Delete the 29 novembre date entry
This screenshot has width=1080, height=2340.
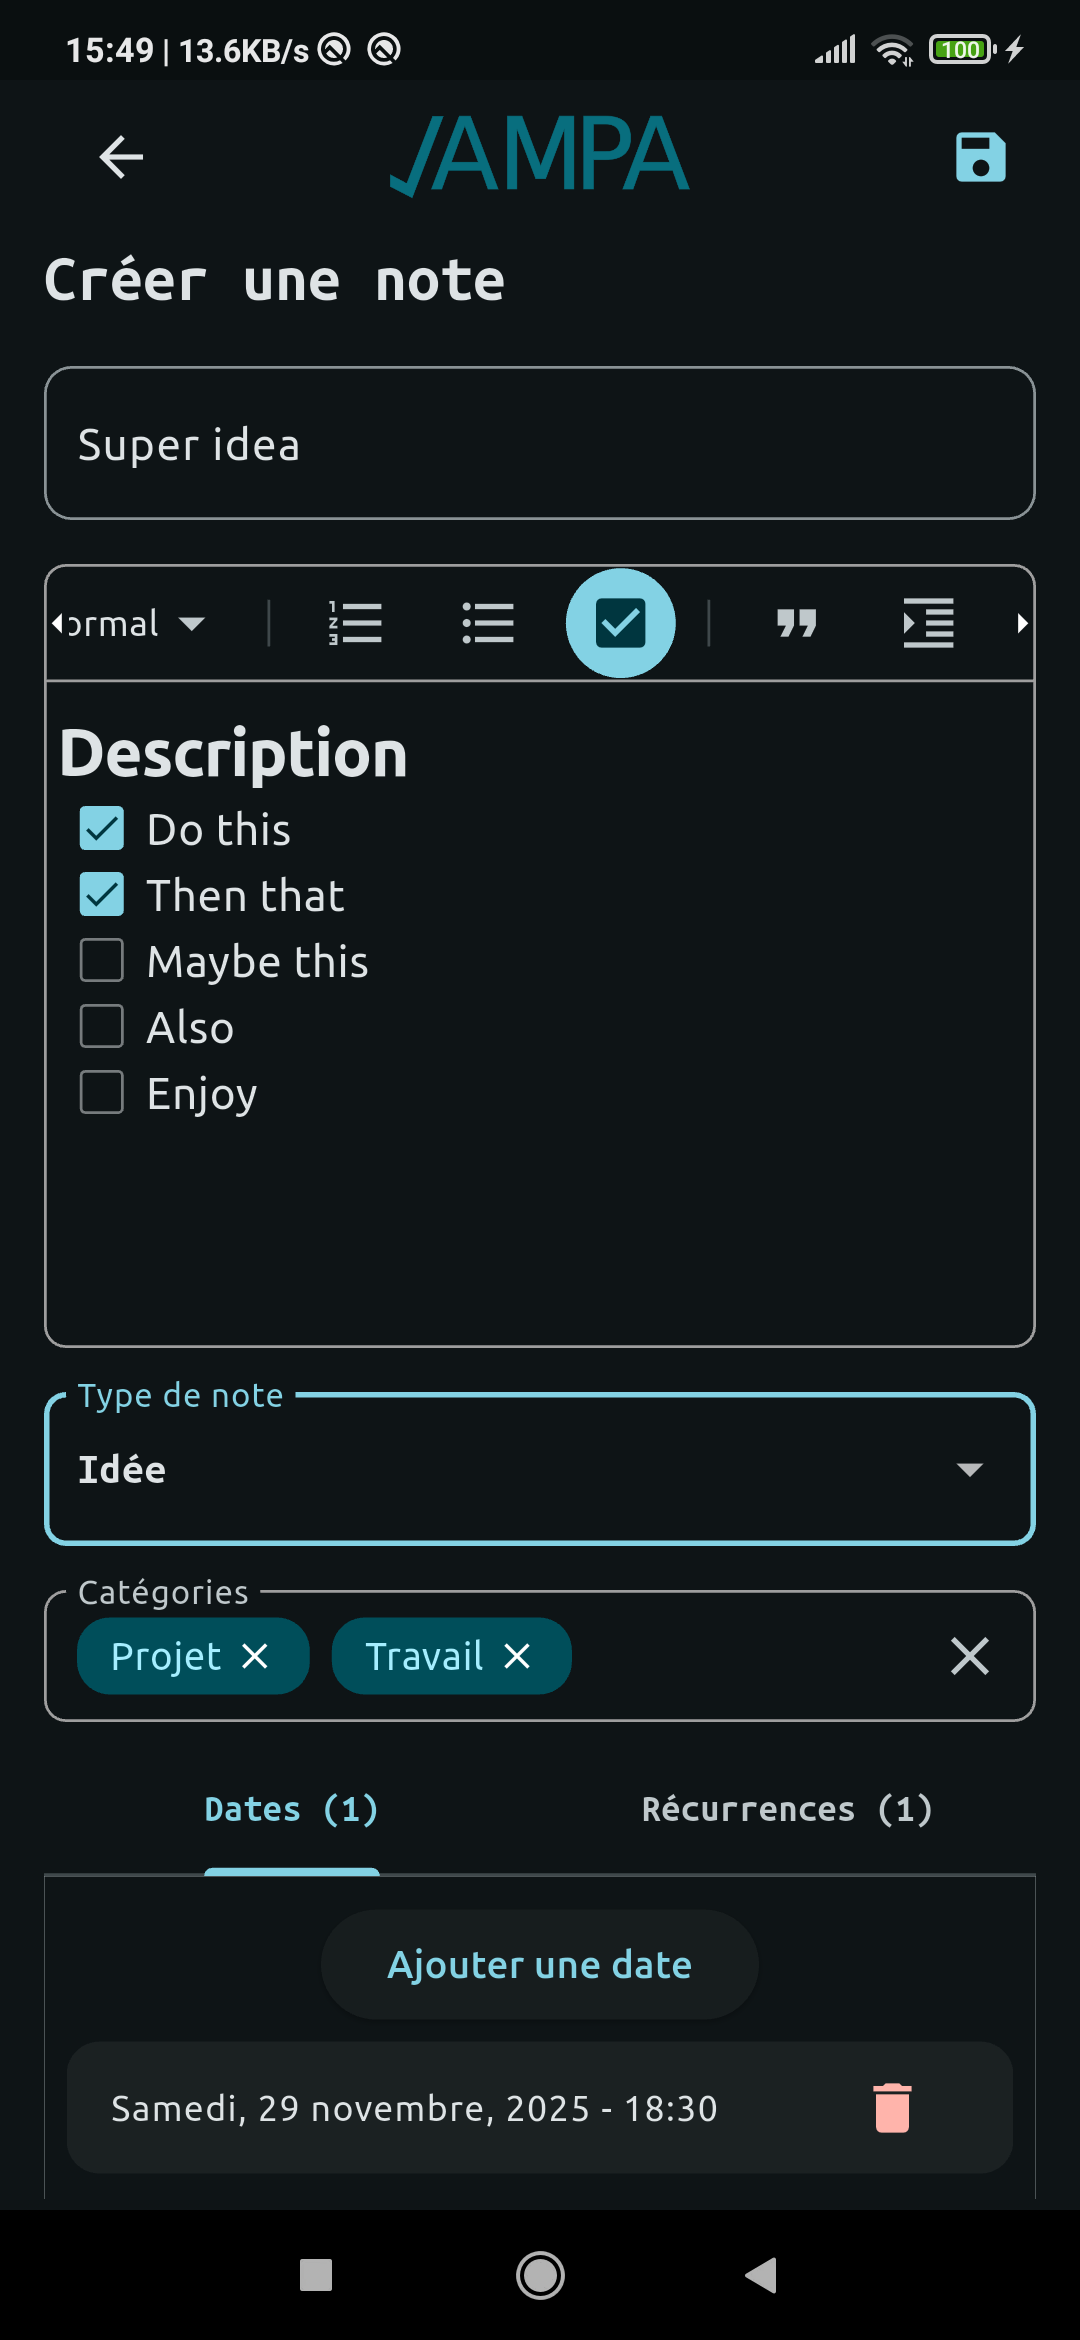pyautogui.click(x=892, y=2108)
